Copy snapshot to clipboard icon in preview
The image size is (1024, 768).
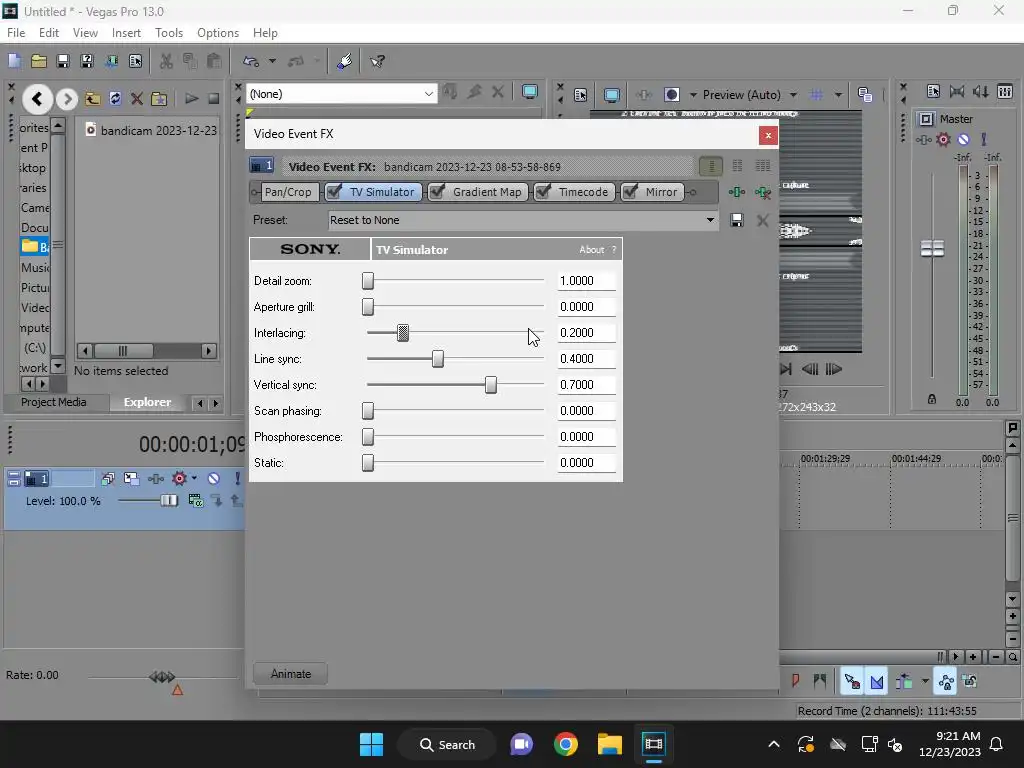(865, 95)
